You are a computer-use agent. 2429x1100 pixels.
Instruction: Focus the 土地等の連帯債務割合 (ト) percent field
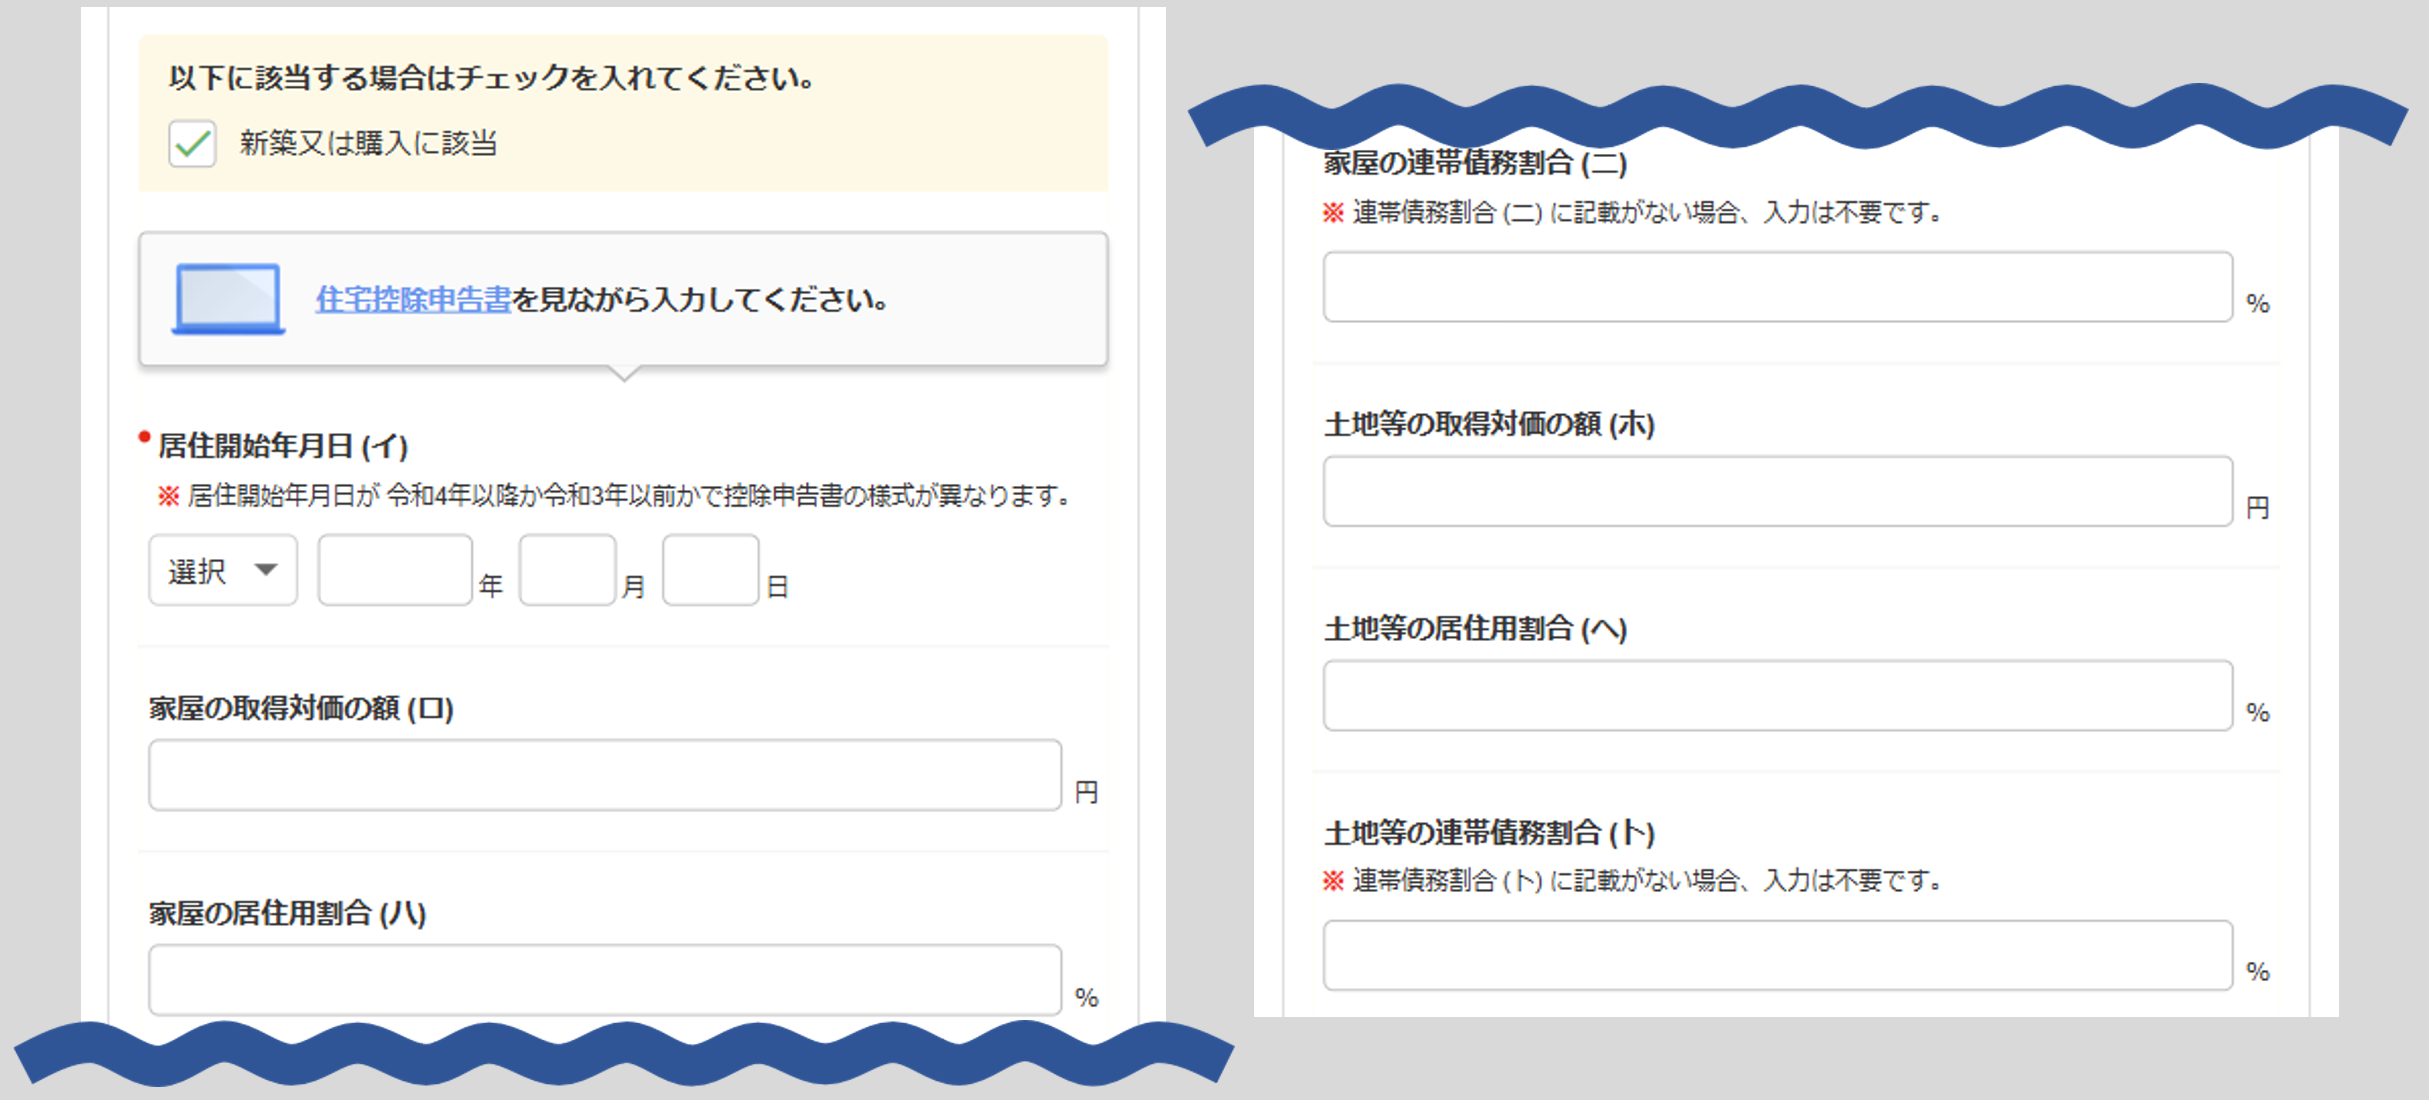[x=1777, y=955]
